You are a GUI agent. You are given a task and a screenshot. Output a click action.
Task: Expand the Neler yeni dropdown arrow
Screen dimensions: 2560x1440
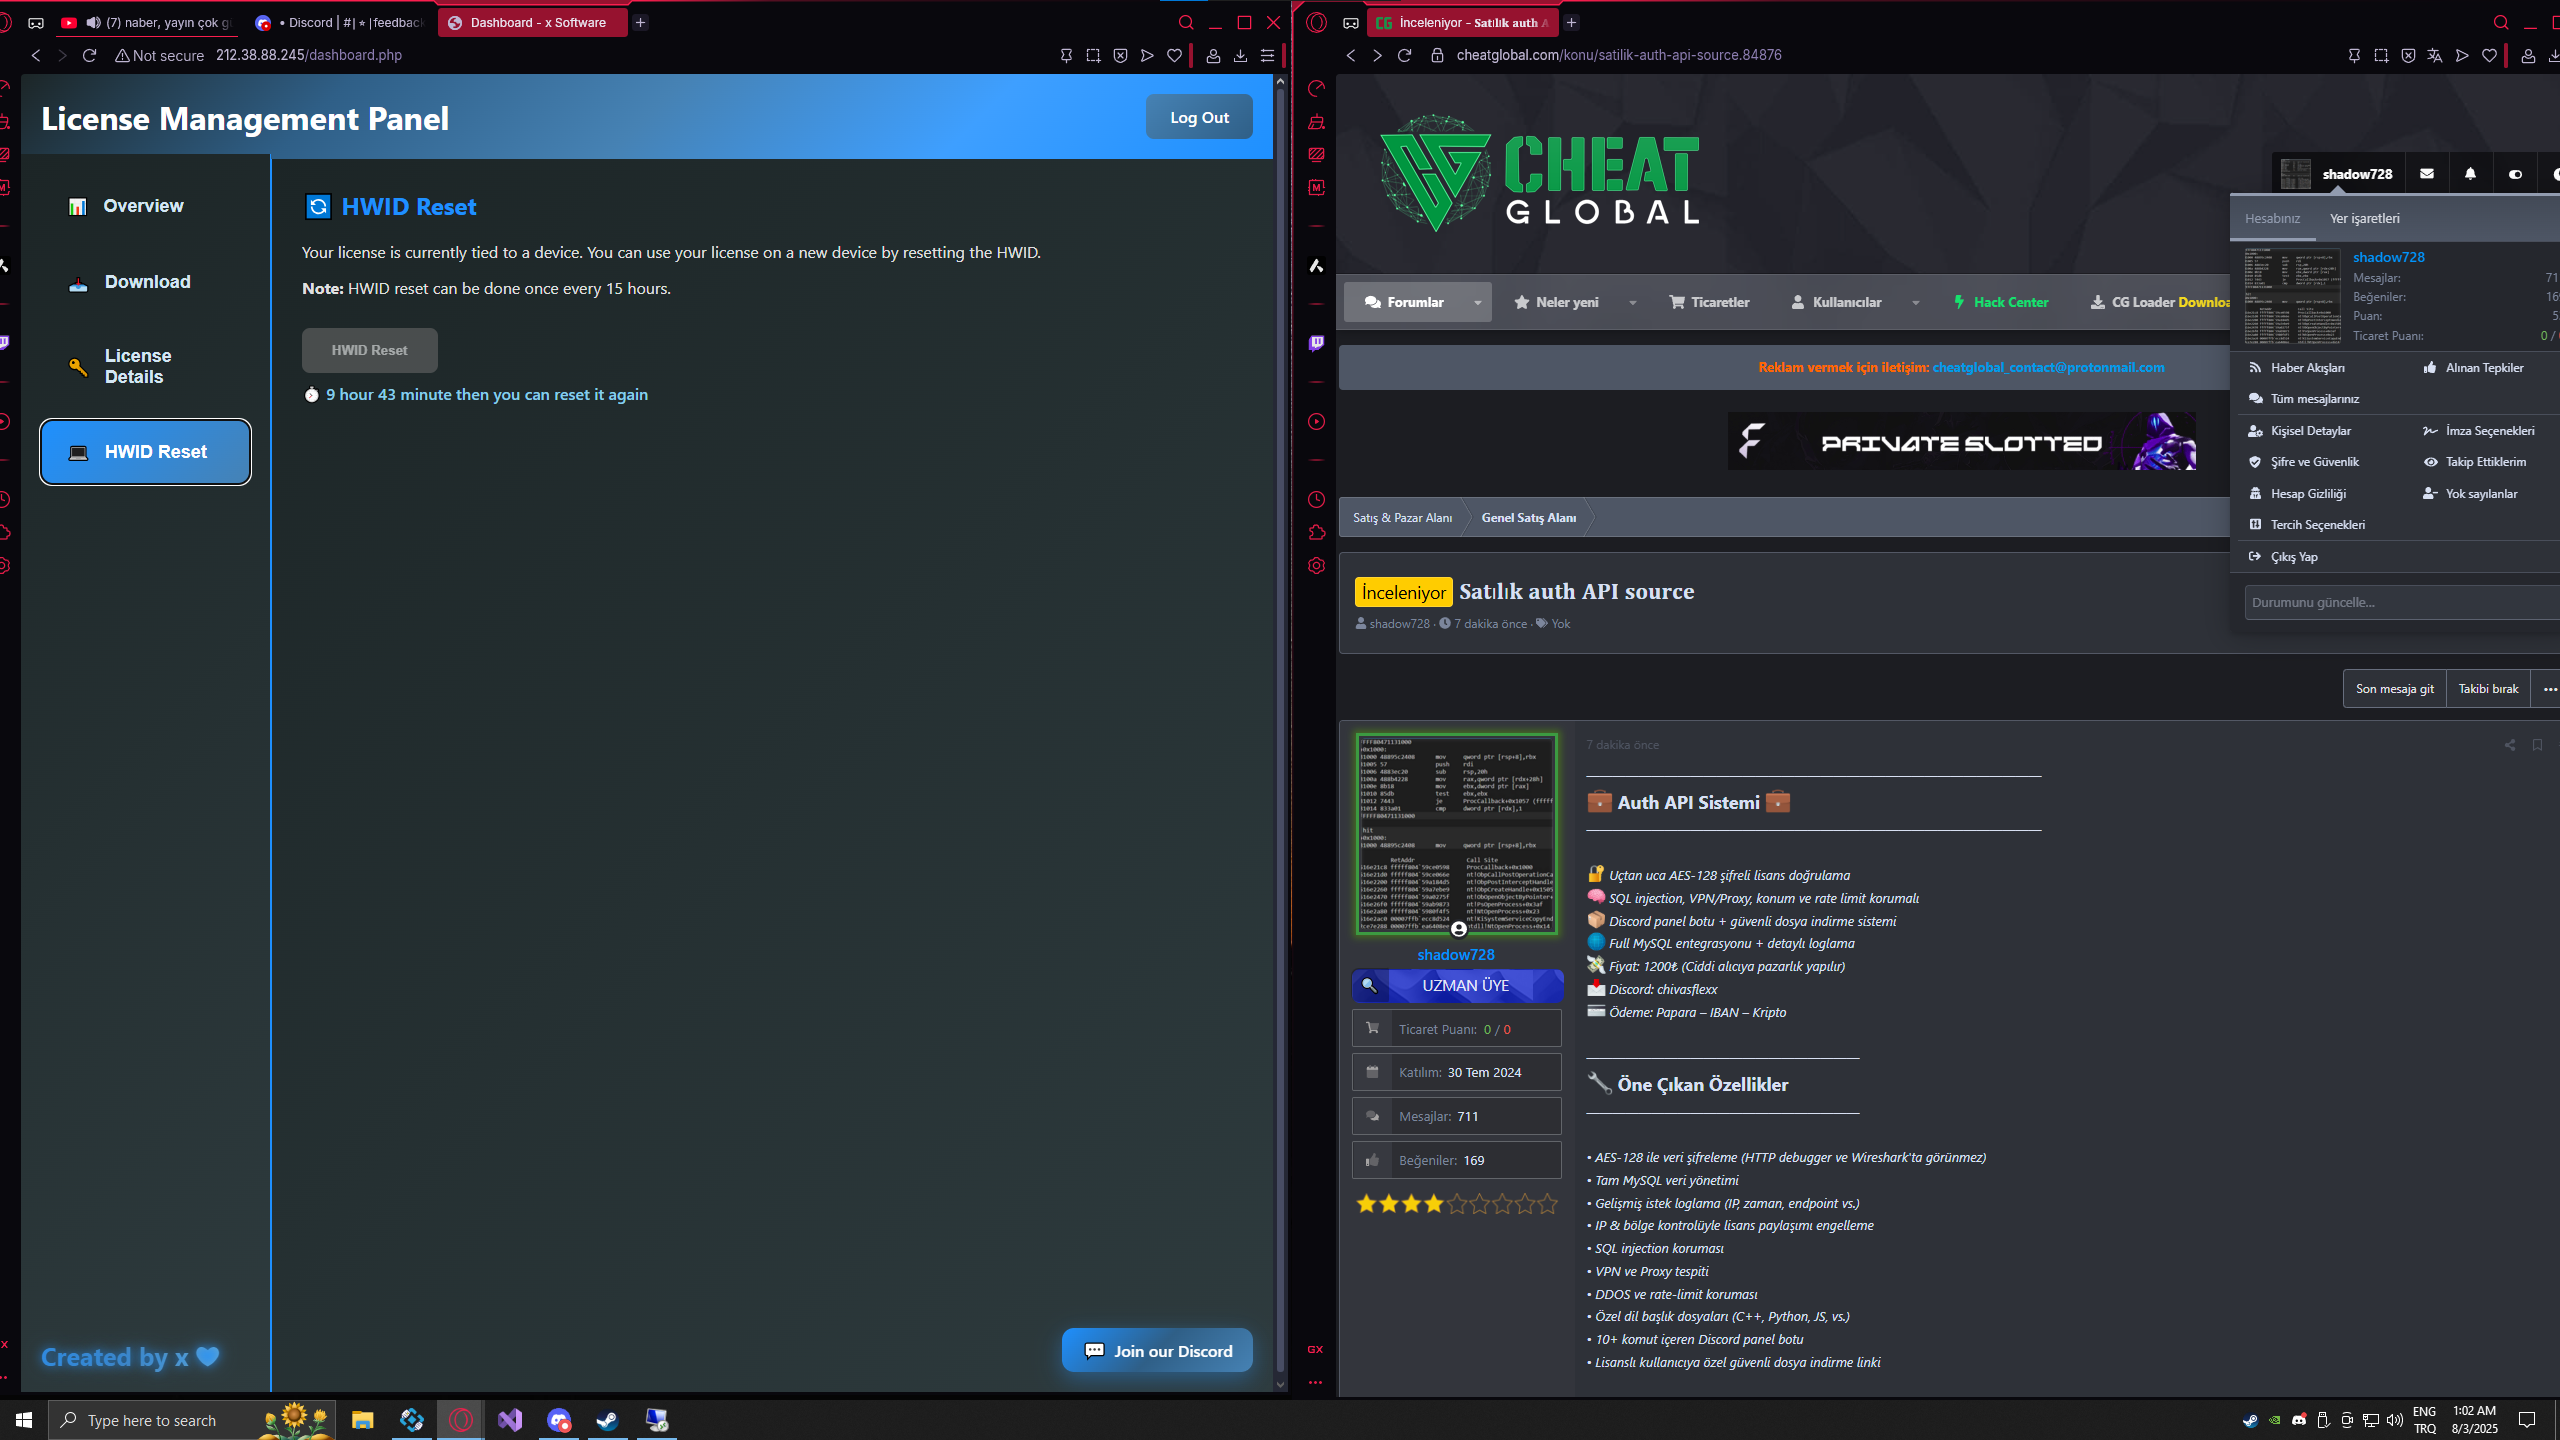pyautogui.click(x=1633, y=302)
